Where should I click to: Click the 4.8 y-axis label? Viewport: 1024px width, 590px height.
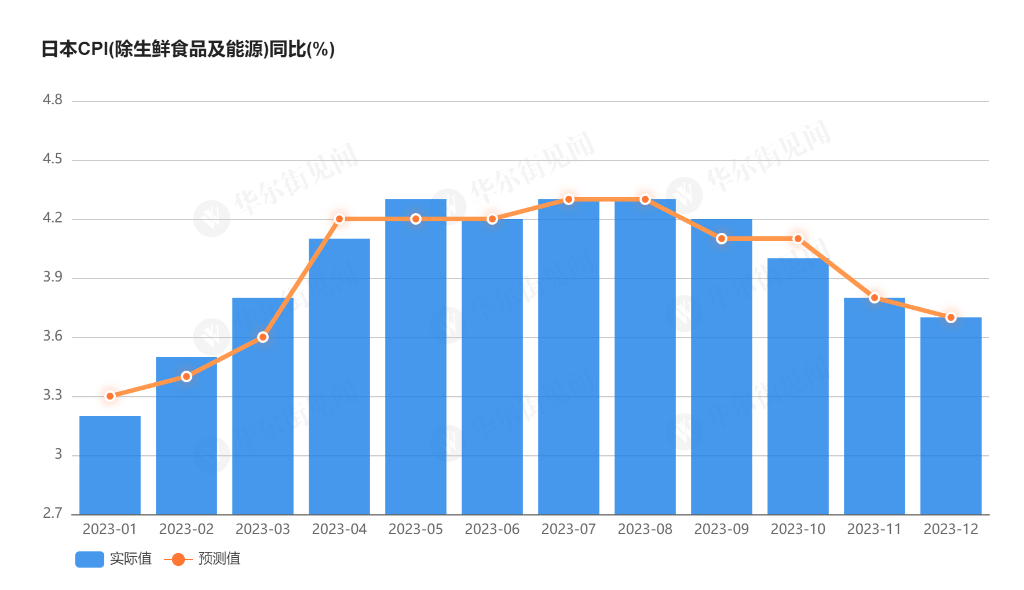point(52,101)
